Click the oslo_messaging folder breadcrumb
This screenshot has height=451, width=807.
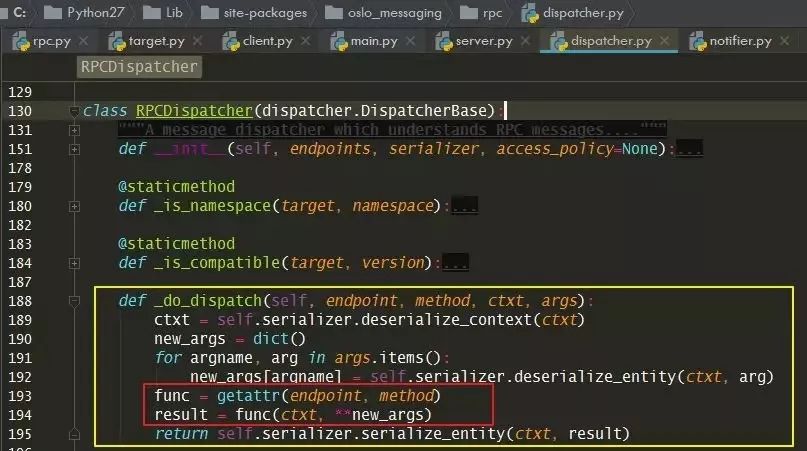click(383, 12)
